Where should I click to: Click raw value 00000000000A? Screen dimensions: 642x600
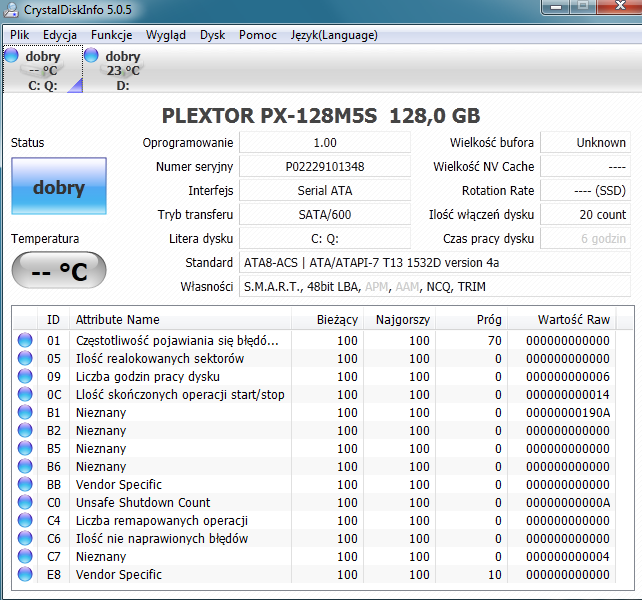[568, 503]
